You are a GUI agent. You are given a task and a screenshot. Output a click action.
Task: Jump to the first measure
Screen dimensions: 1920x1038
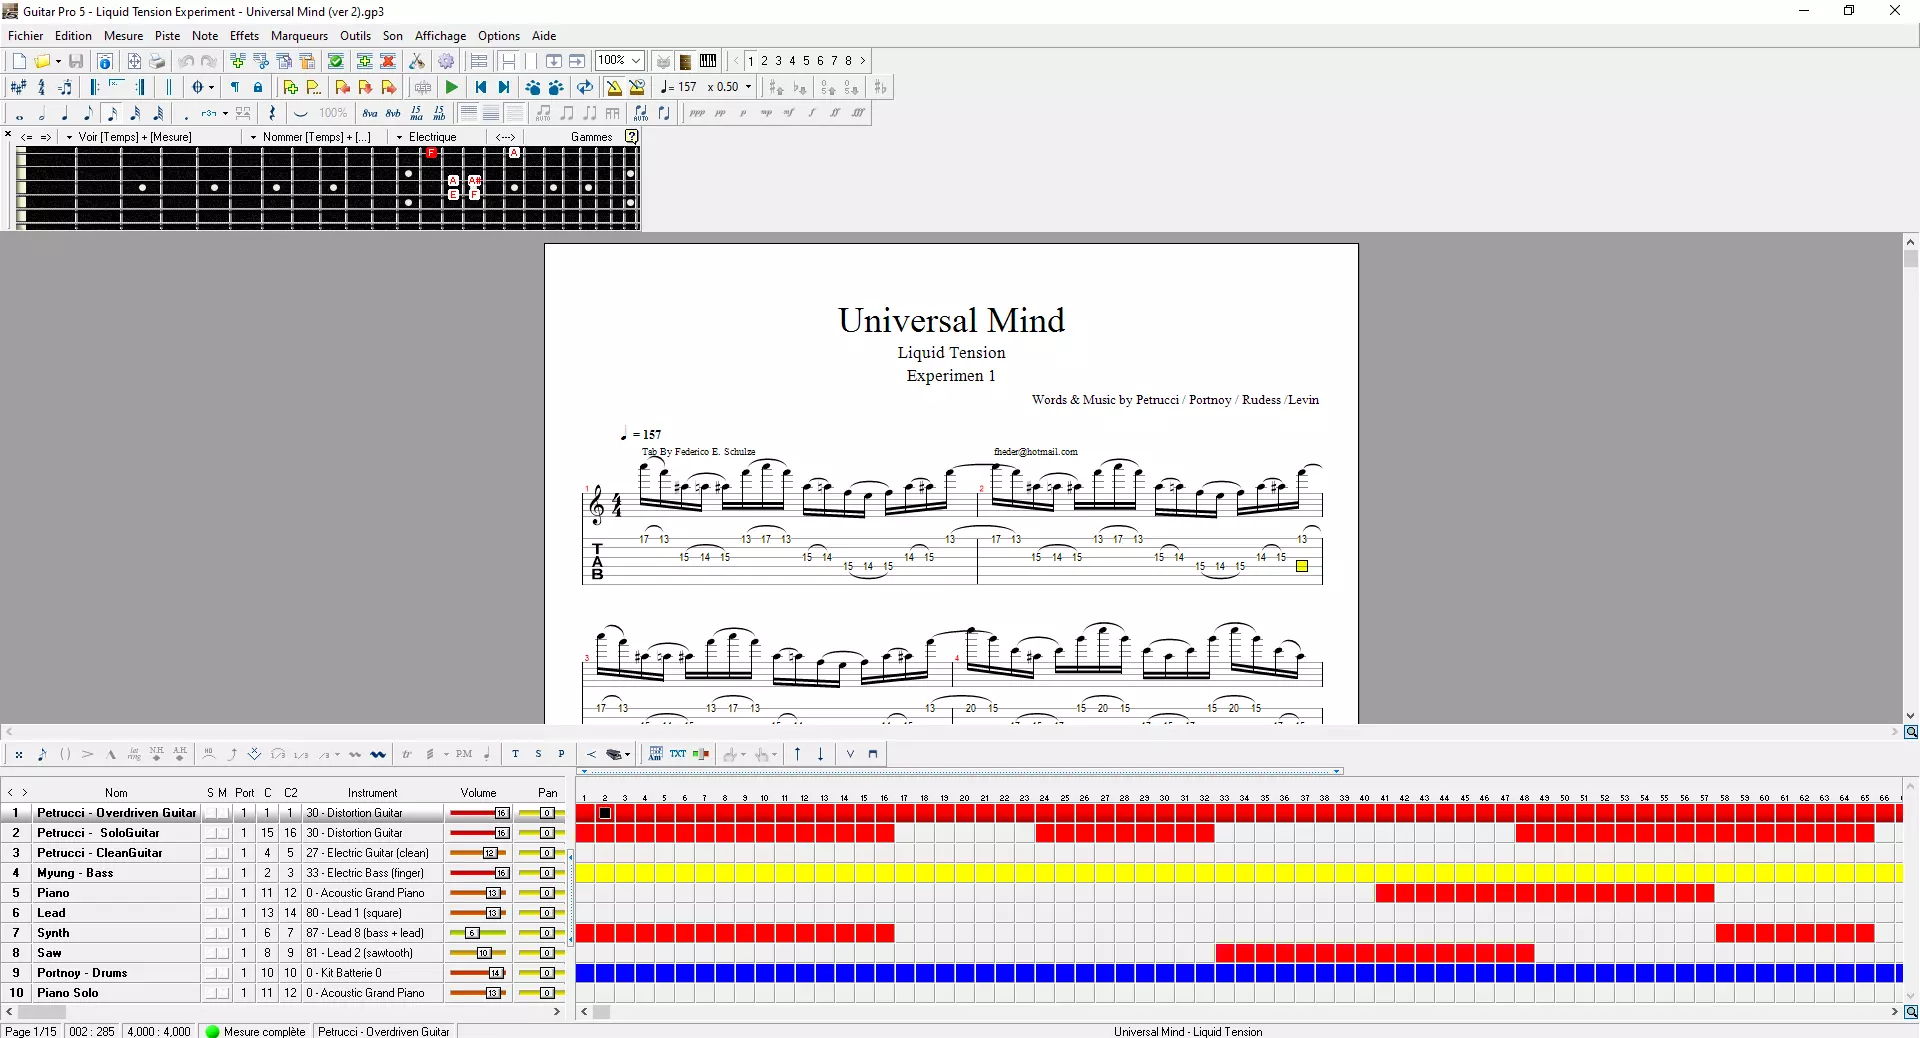click(x=481, y=87)
